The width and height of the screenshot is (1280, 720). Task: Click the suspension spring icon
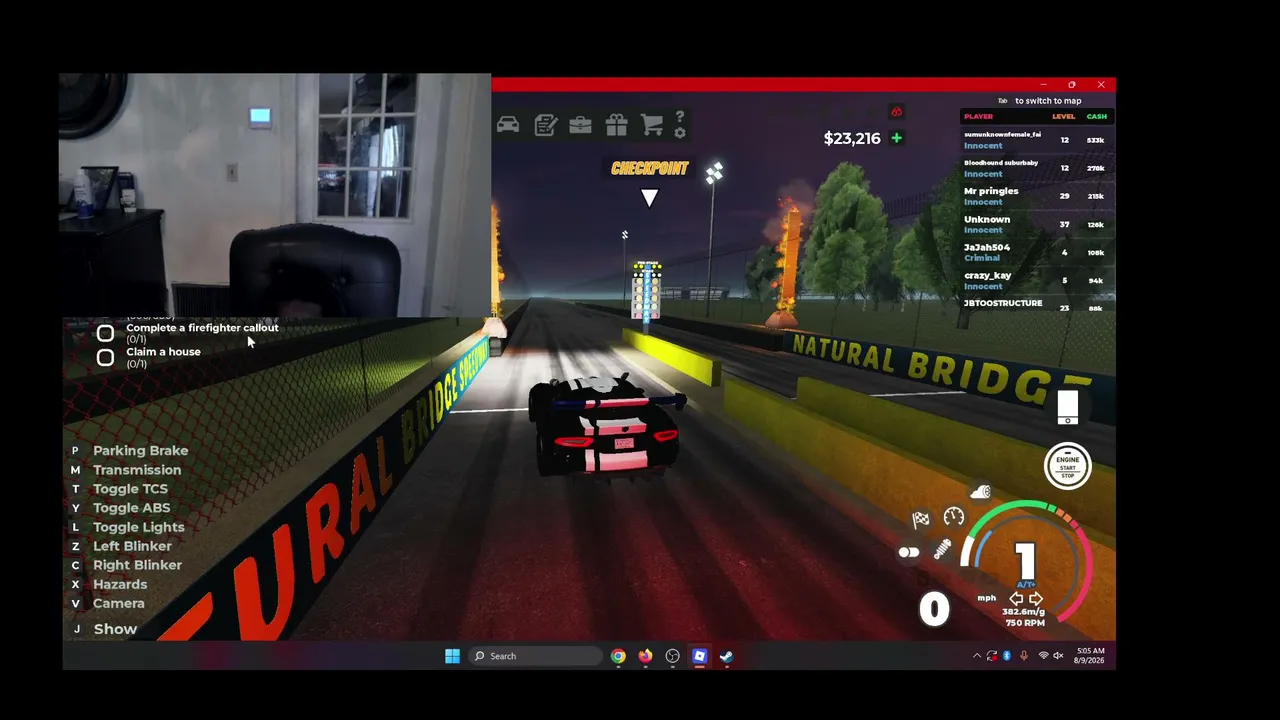coord(942,549)
